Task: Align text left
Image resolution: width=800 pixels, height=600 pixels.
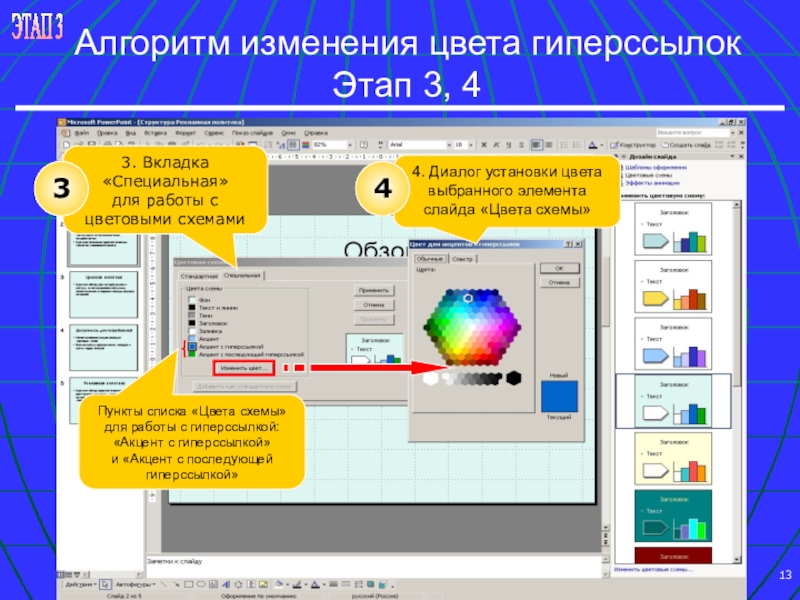Action: [536, 145]
